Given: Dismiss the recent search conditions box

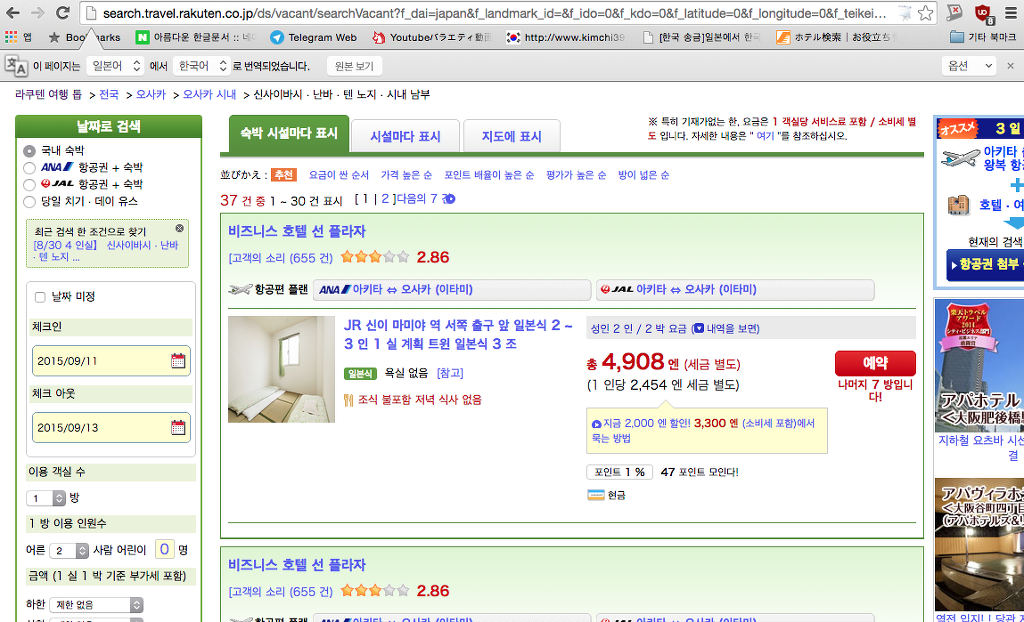Looking at the screenshot, I should (180, 228).
